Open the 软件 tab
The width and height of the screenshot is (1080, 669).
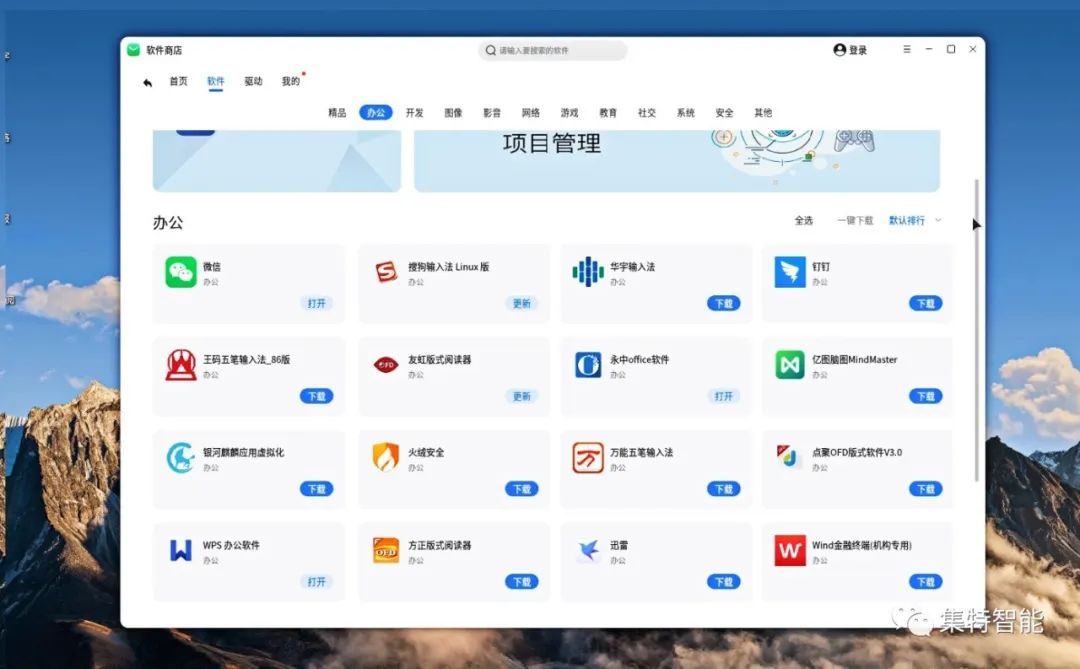tap(216, 81)
